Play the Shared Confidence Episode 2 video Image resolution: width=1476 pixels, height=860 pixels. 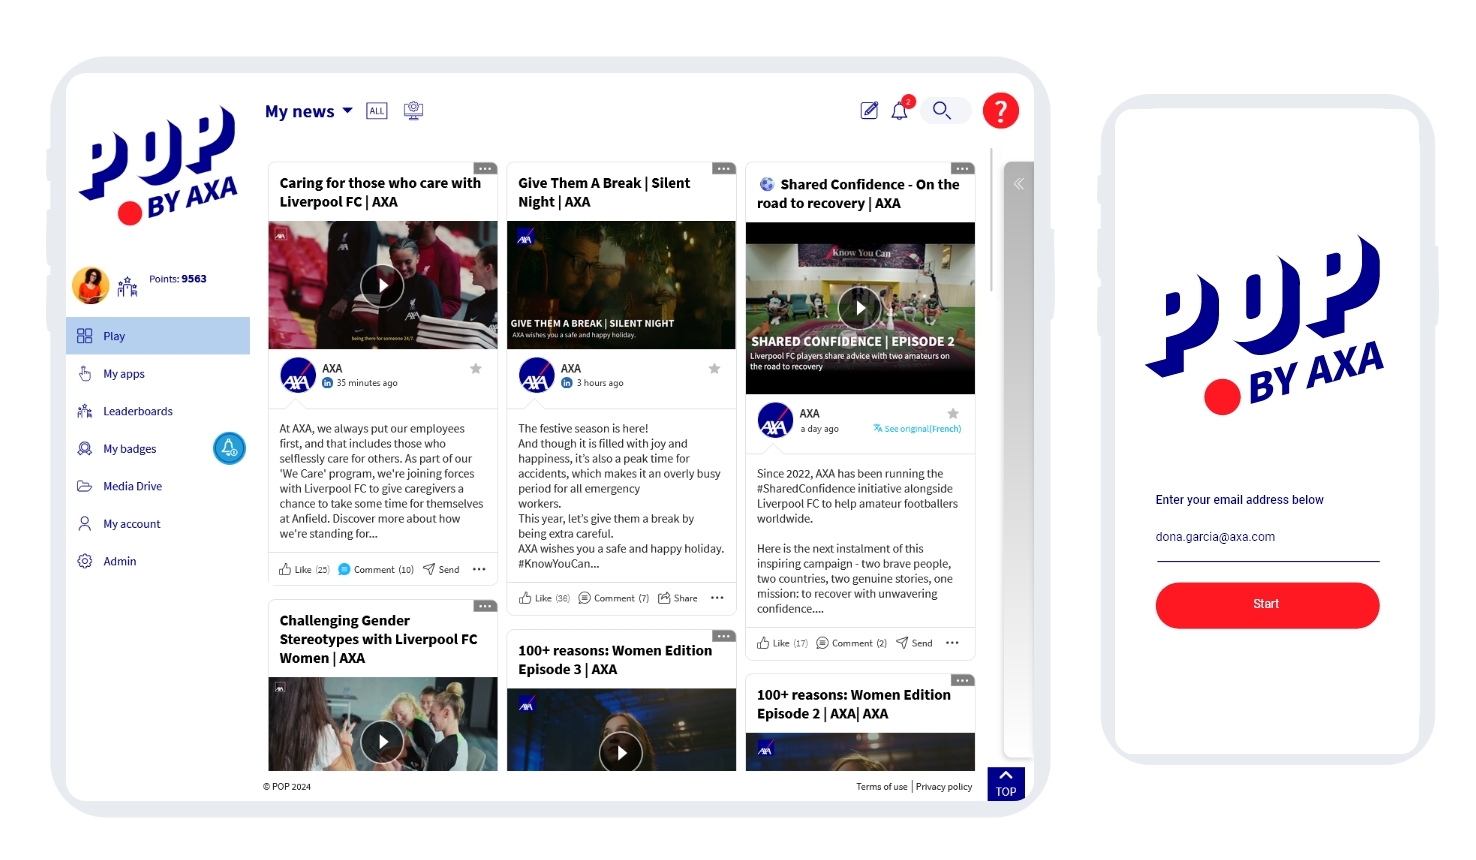860,308
